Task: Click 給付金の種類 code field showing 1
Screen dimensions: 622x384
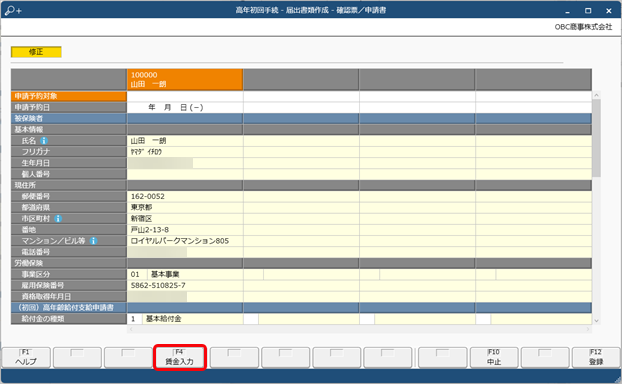Action: pyautogui.click(x=134, y=319)
